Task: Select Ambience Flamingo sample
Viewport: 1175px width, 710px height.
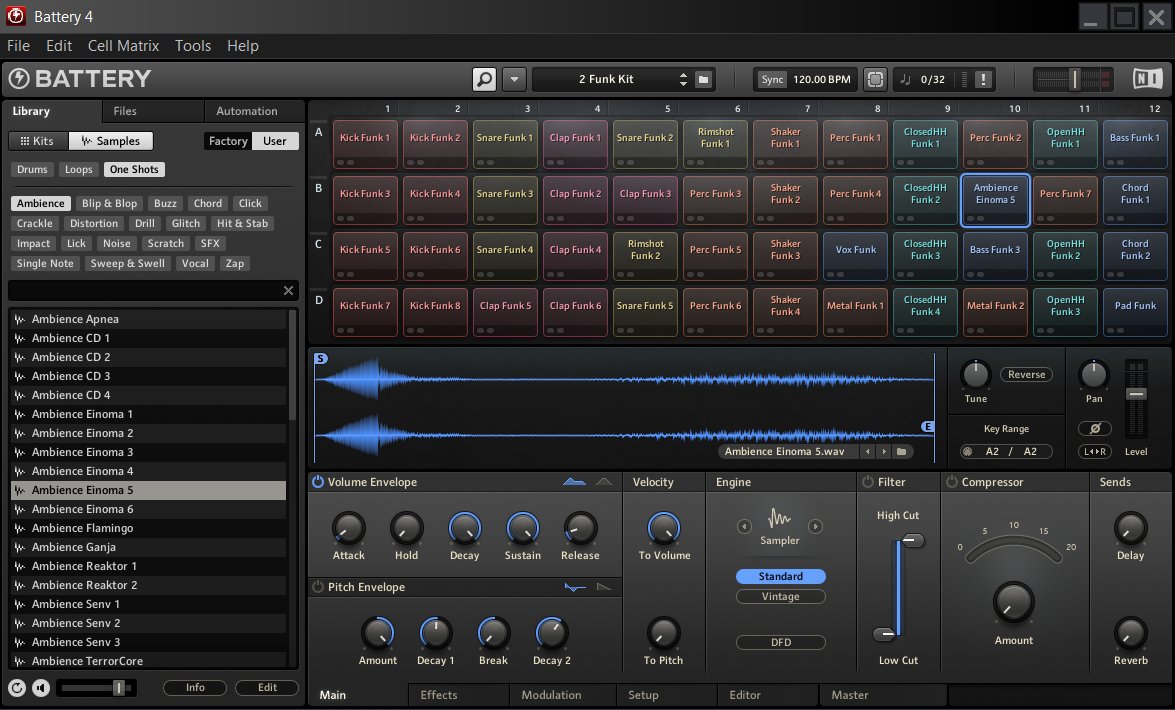Action: 148,528
